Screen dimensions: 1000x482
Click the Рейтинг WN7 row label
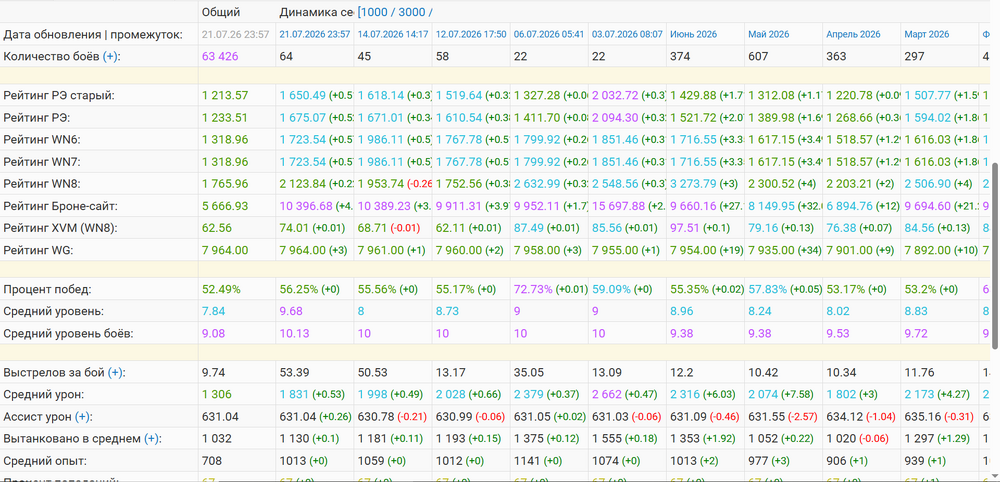click(41, 163)
